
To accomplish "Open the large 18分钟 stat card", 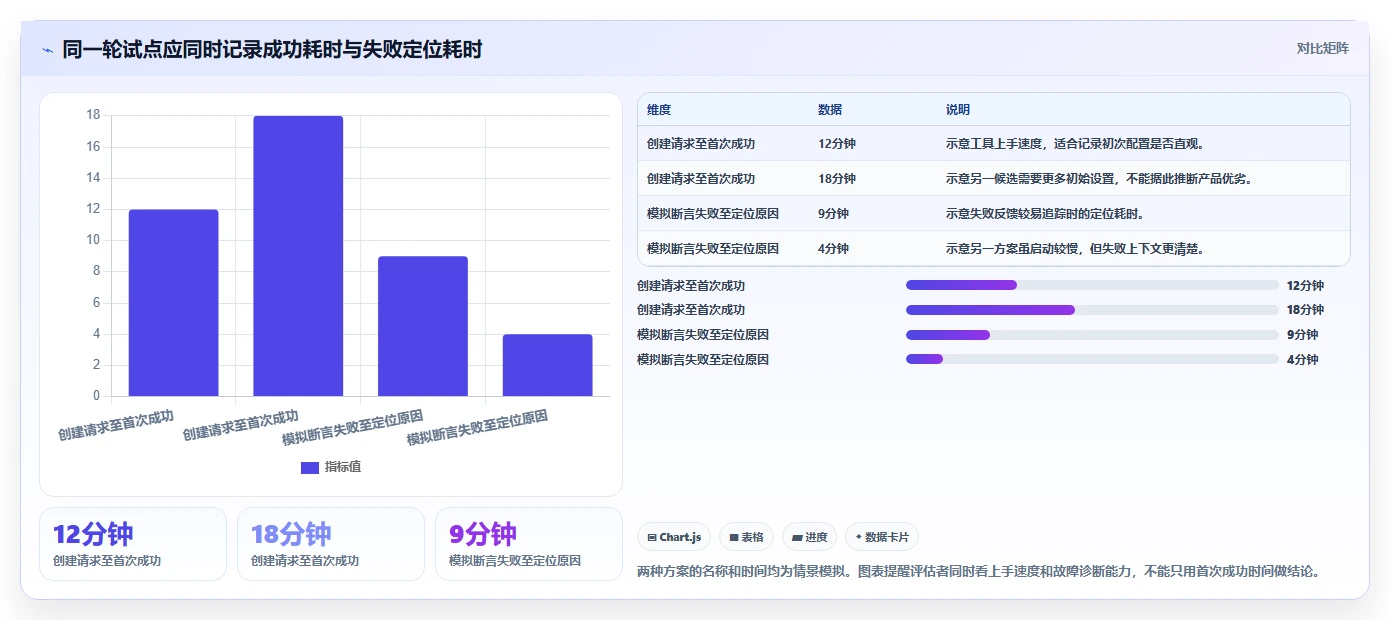I will click(x=331, y=544).
